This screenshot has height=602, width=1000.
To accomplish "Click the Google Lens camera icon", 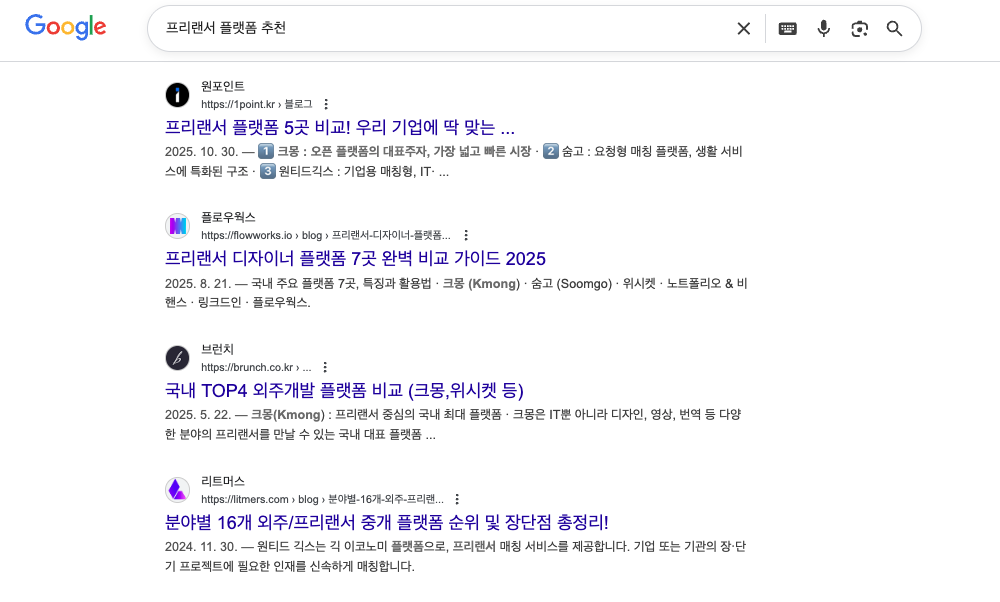I will pyautogui.click(x=859, y=28).
